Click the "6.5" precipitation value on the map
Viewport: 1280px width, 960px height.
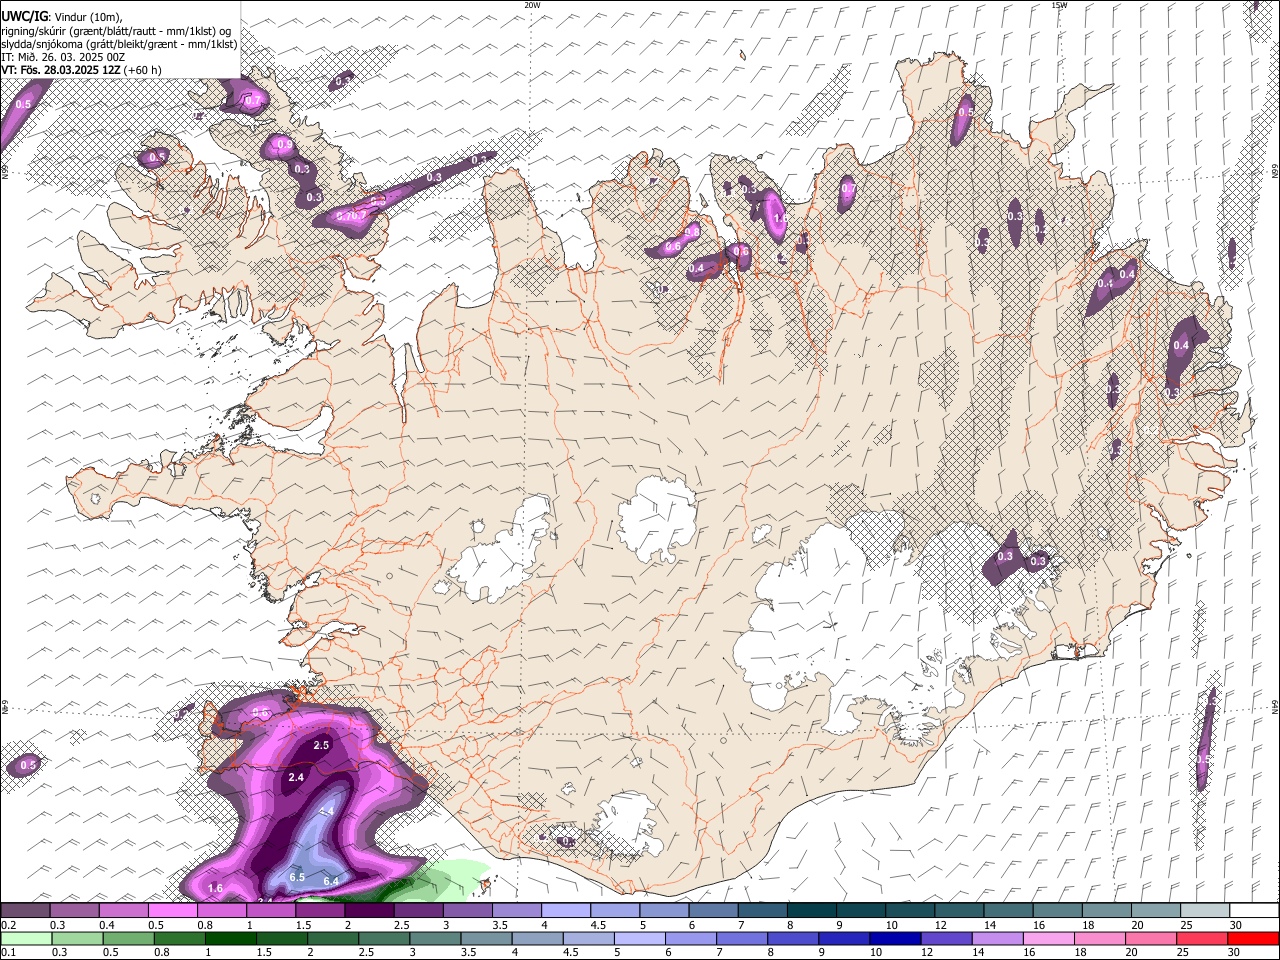(x=297, y=877)
